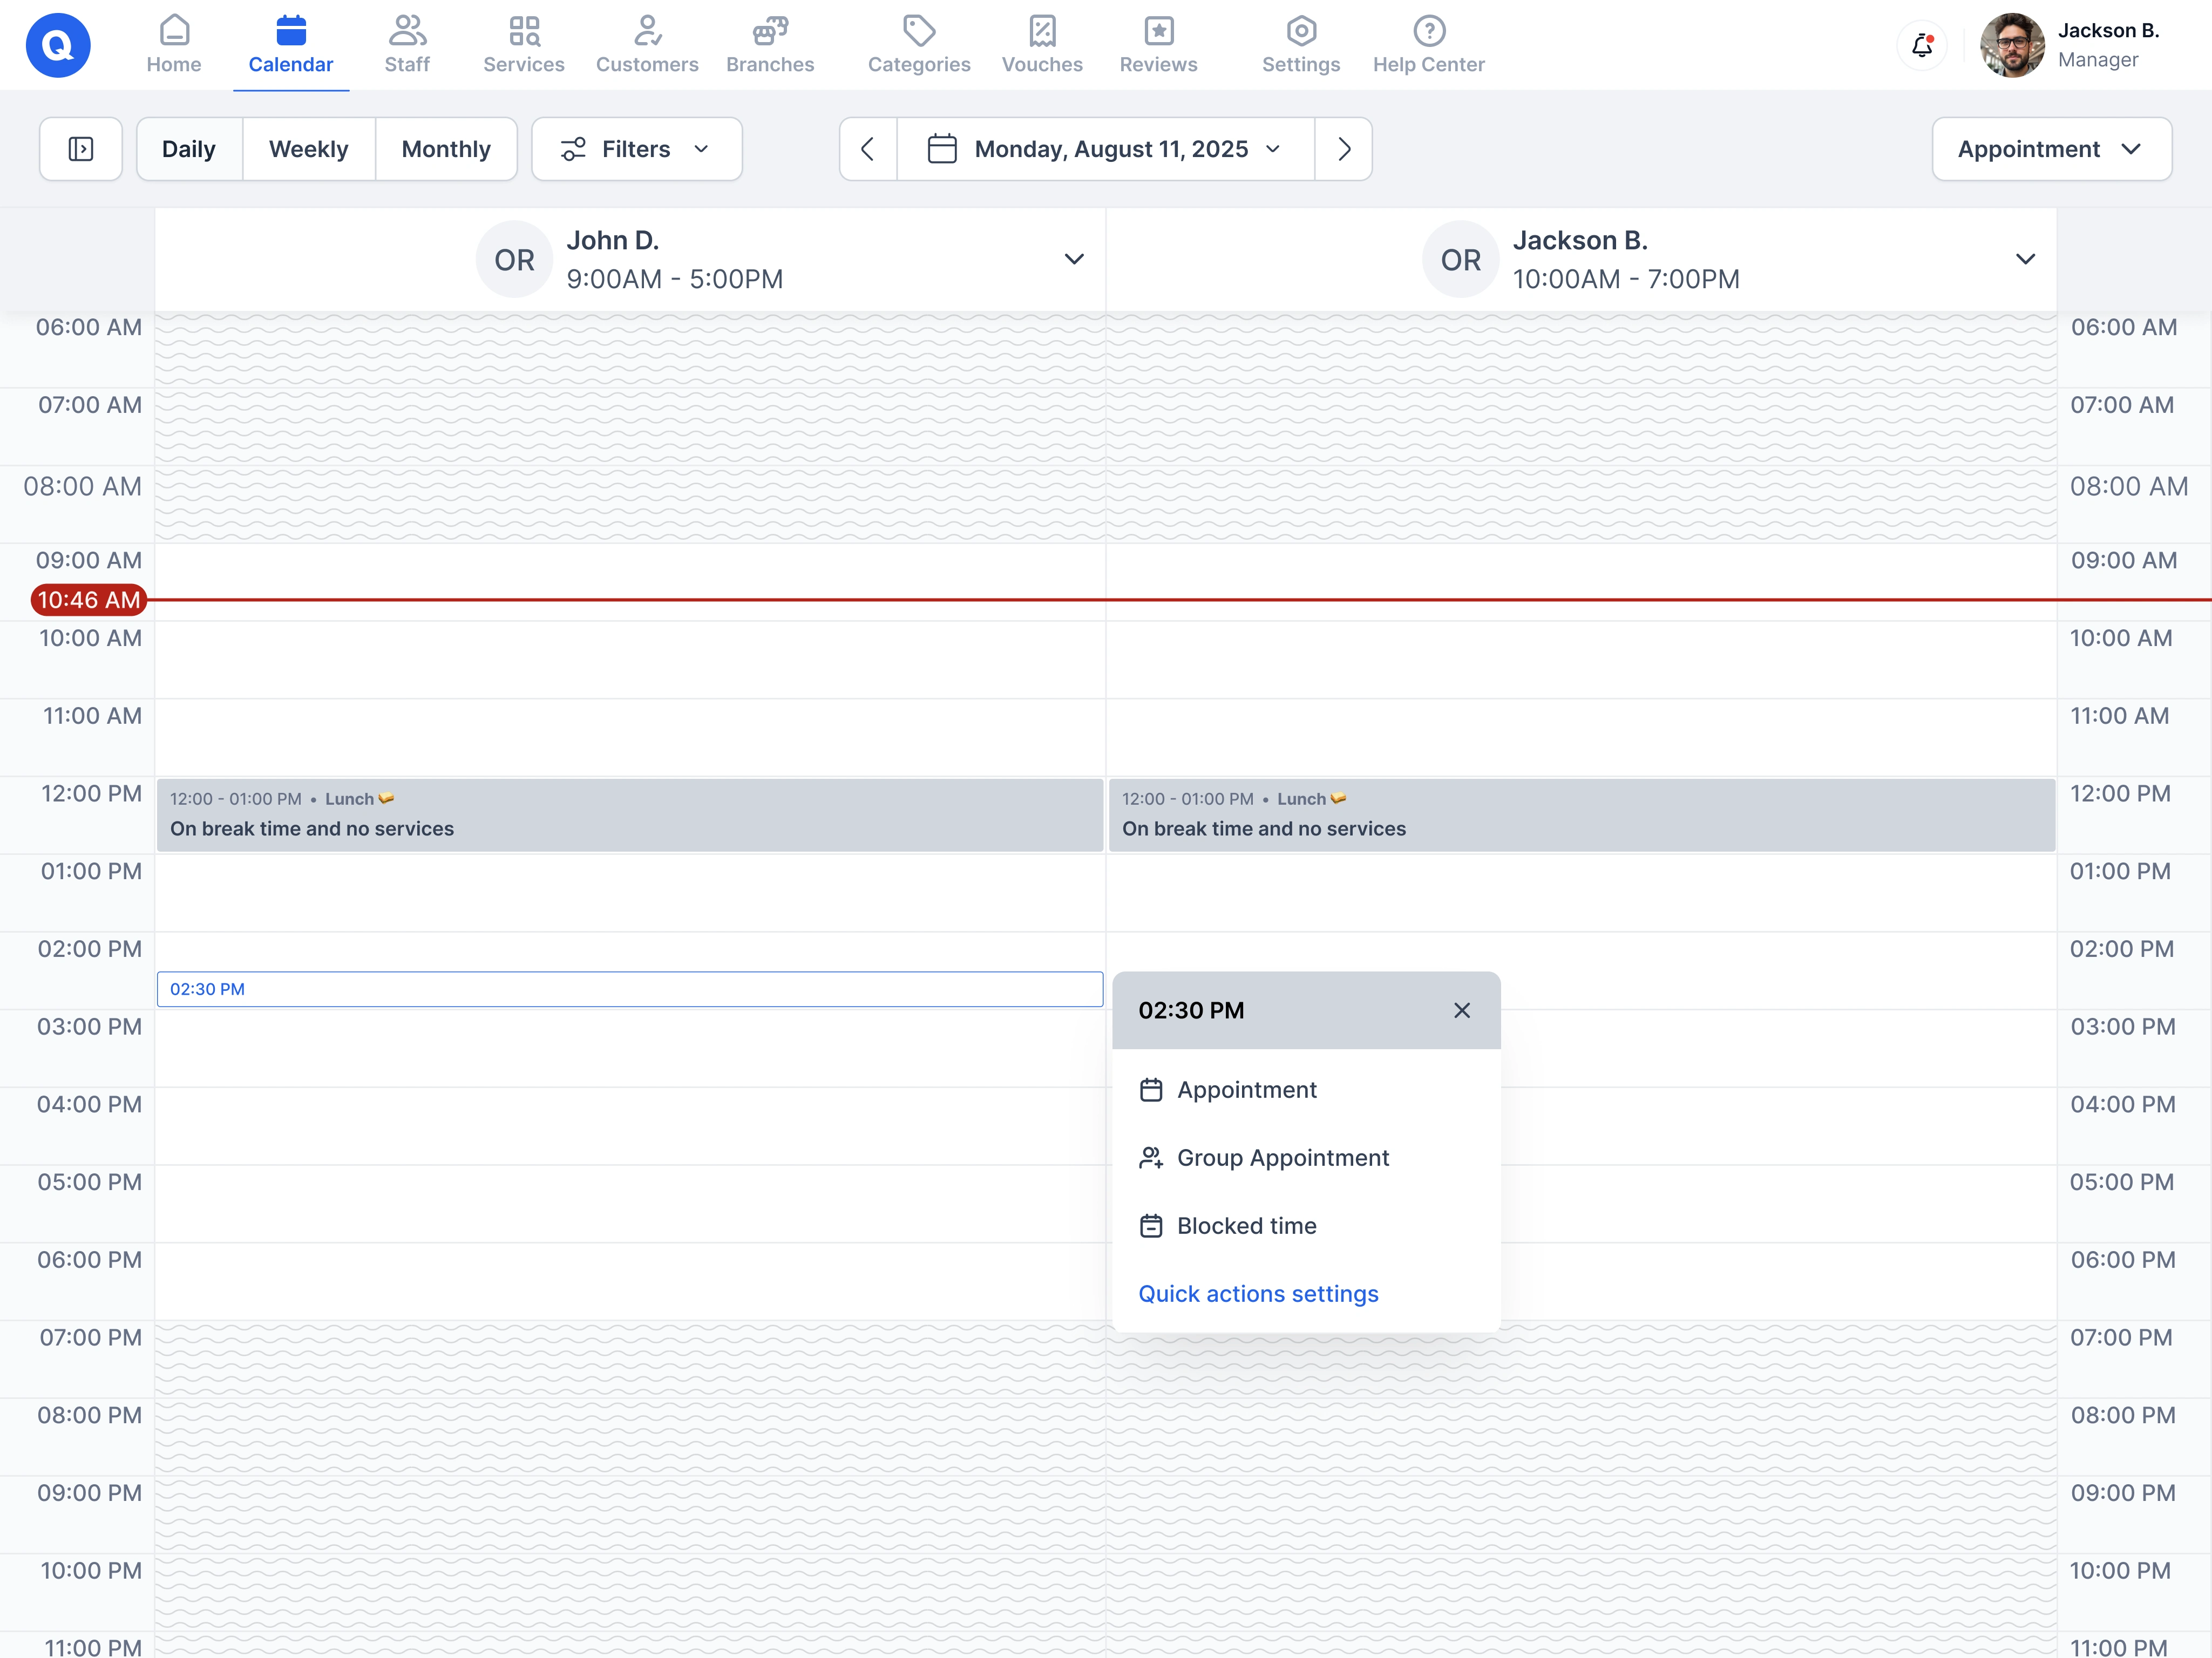The image size is (2212, 1658).
Task: Expand Jackson B.'s schedule details
Action: pos(2025,259)
